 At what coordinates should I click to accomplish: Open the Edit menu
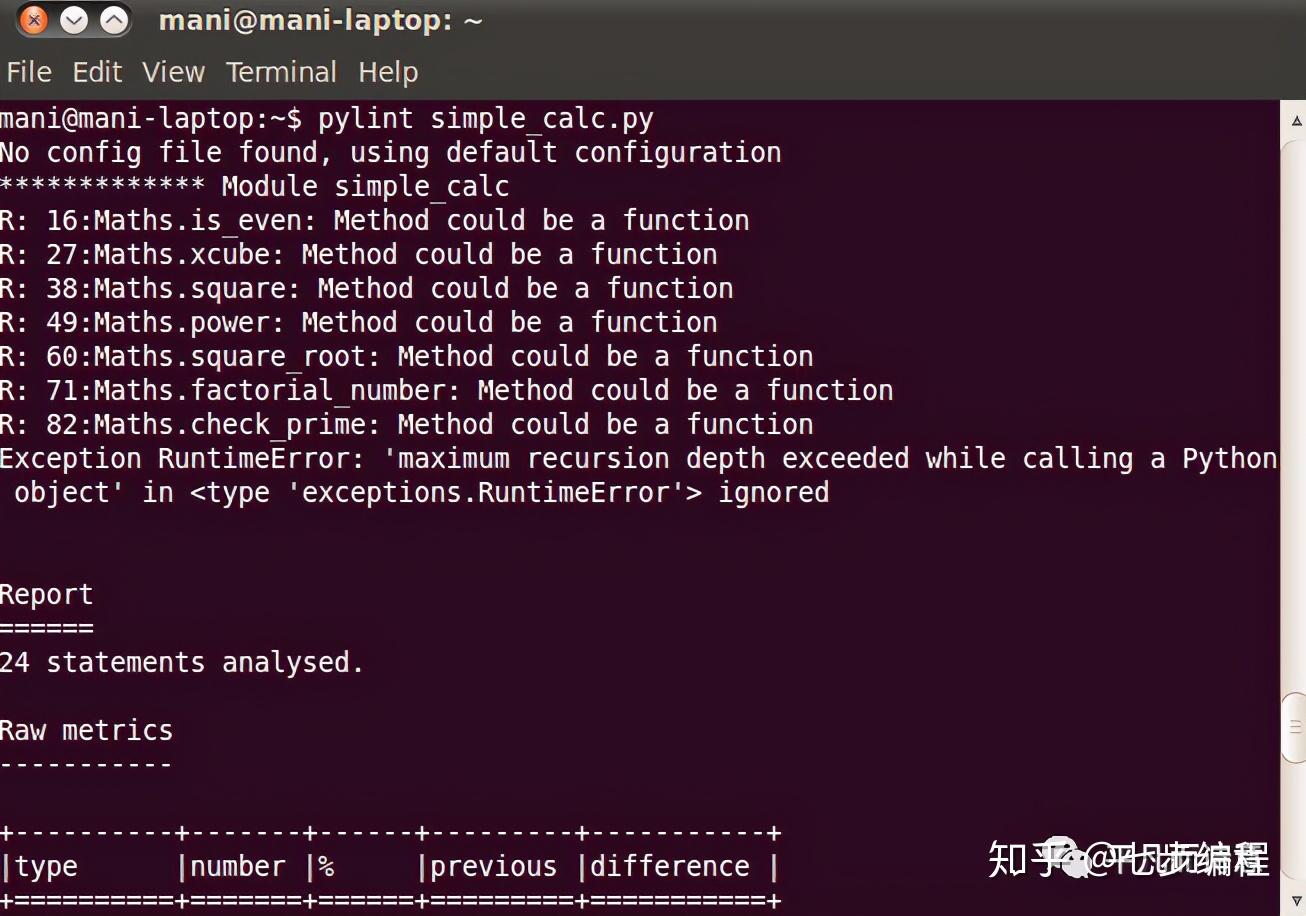pos(97,72)
